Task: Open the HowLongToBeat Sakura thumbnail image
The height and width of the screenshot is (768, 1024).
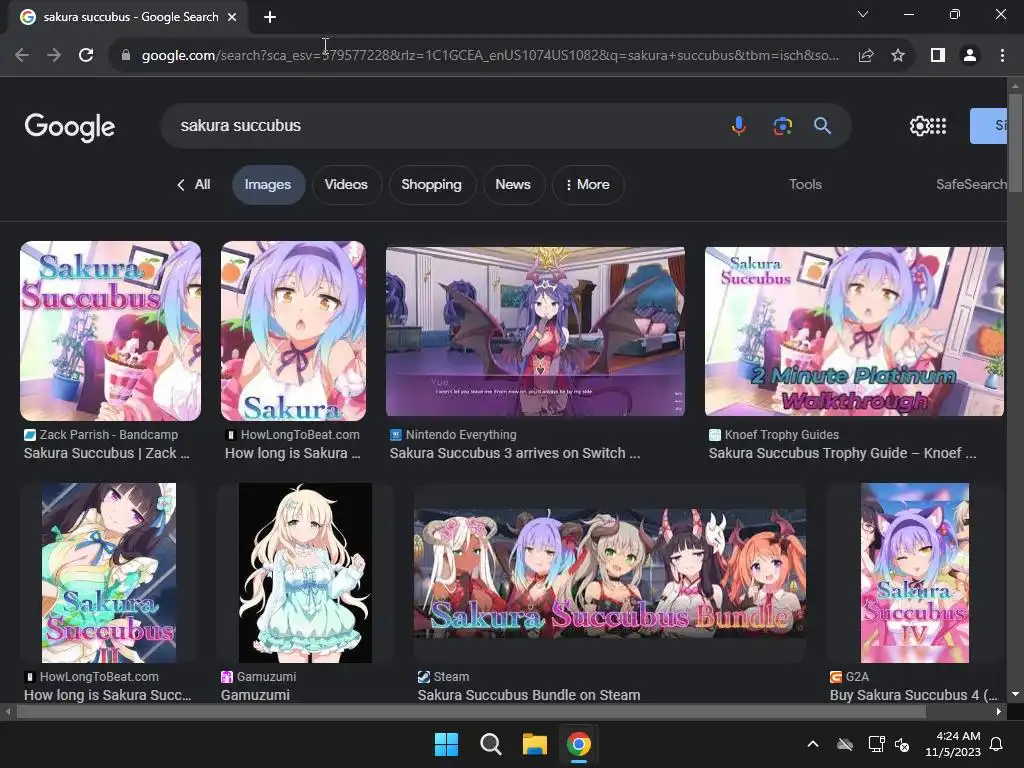Action: click(x=293, y=331)
